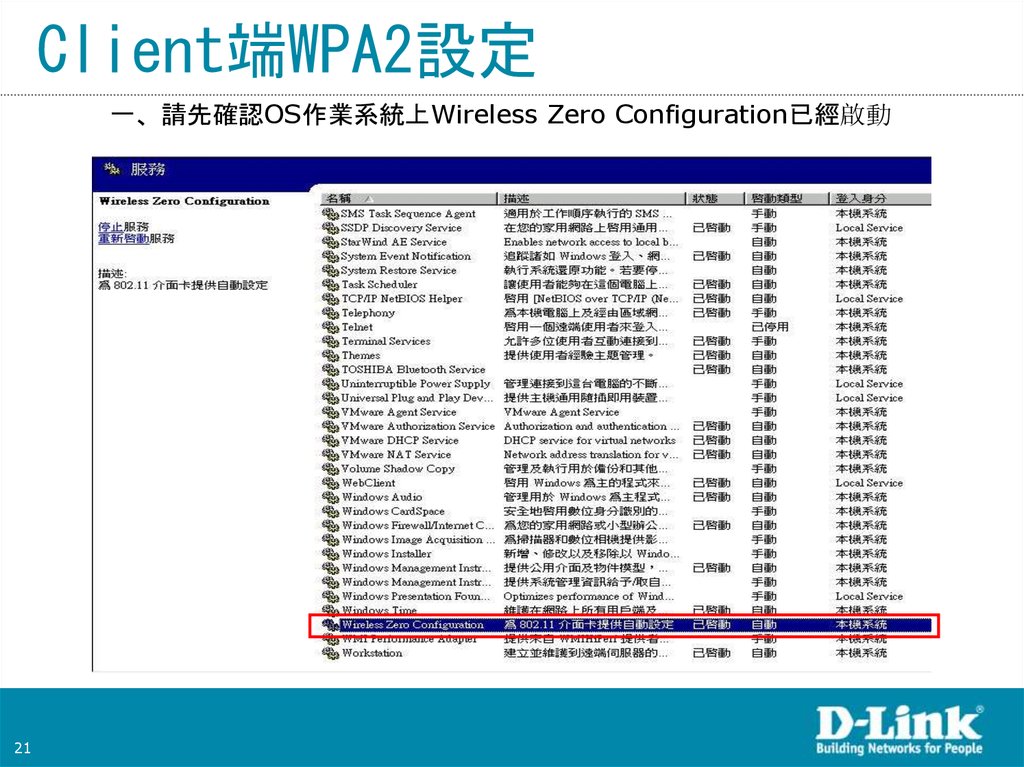Click the gear icon beside WebClient

pos(330,483)
